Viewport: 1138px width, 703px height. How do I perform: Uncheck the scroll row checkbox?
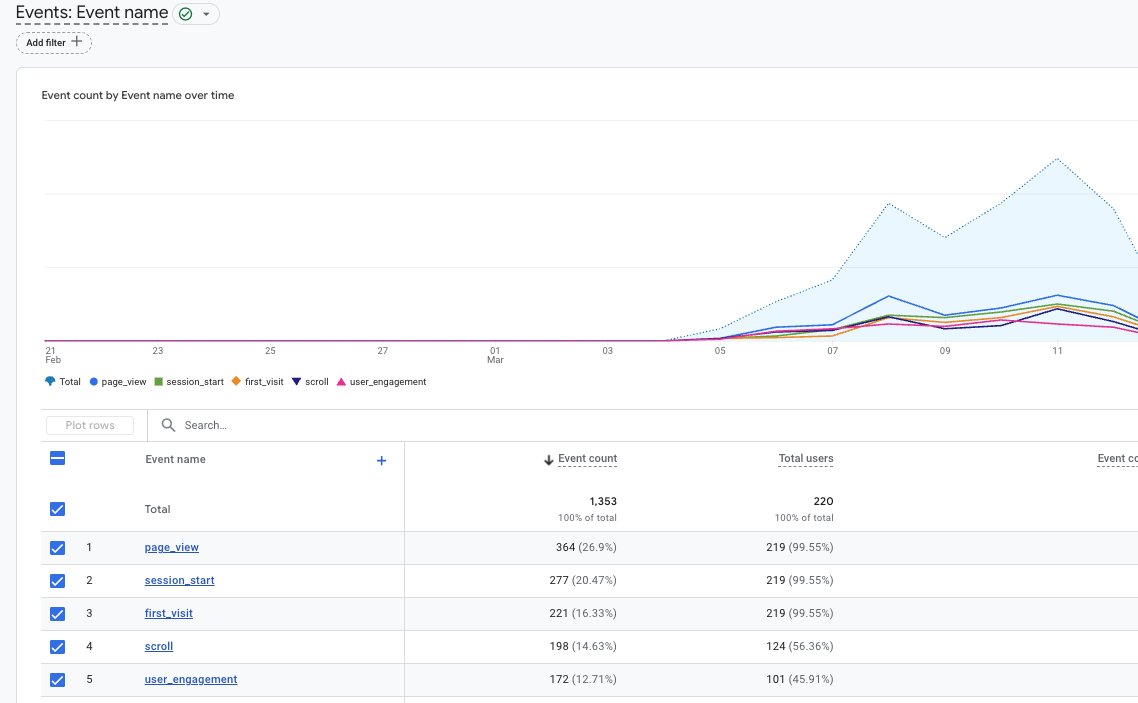pyautogui.click(x=57, y=647)
